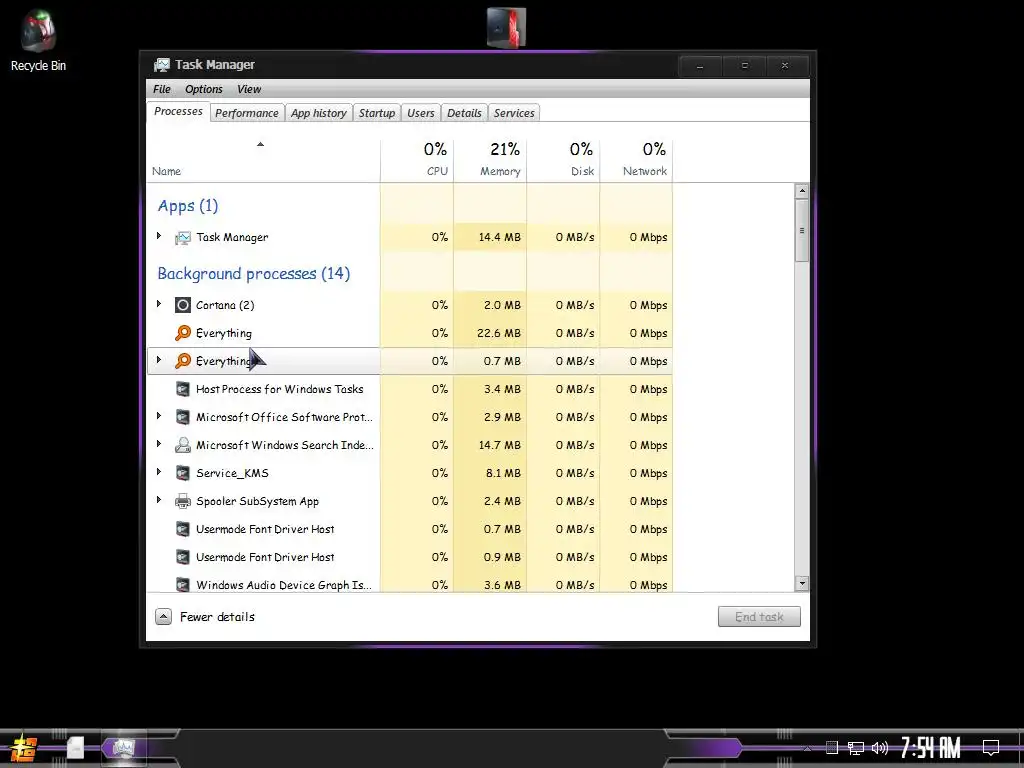Click the Cortana process icon
Screen dimensions: 1024x768
pos(183,305)
